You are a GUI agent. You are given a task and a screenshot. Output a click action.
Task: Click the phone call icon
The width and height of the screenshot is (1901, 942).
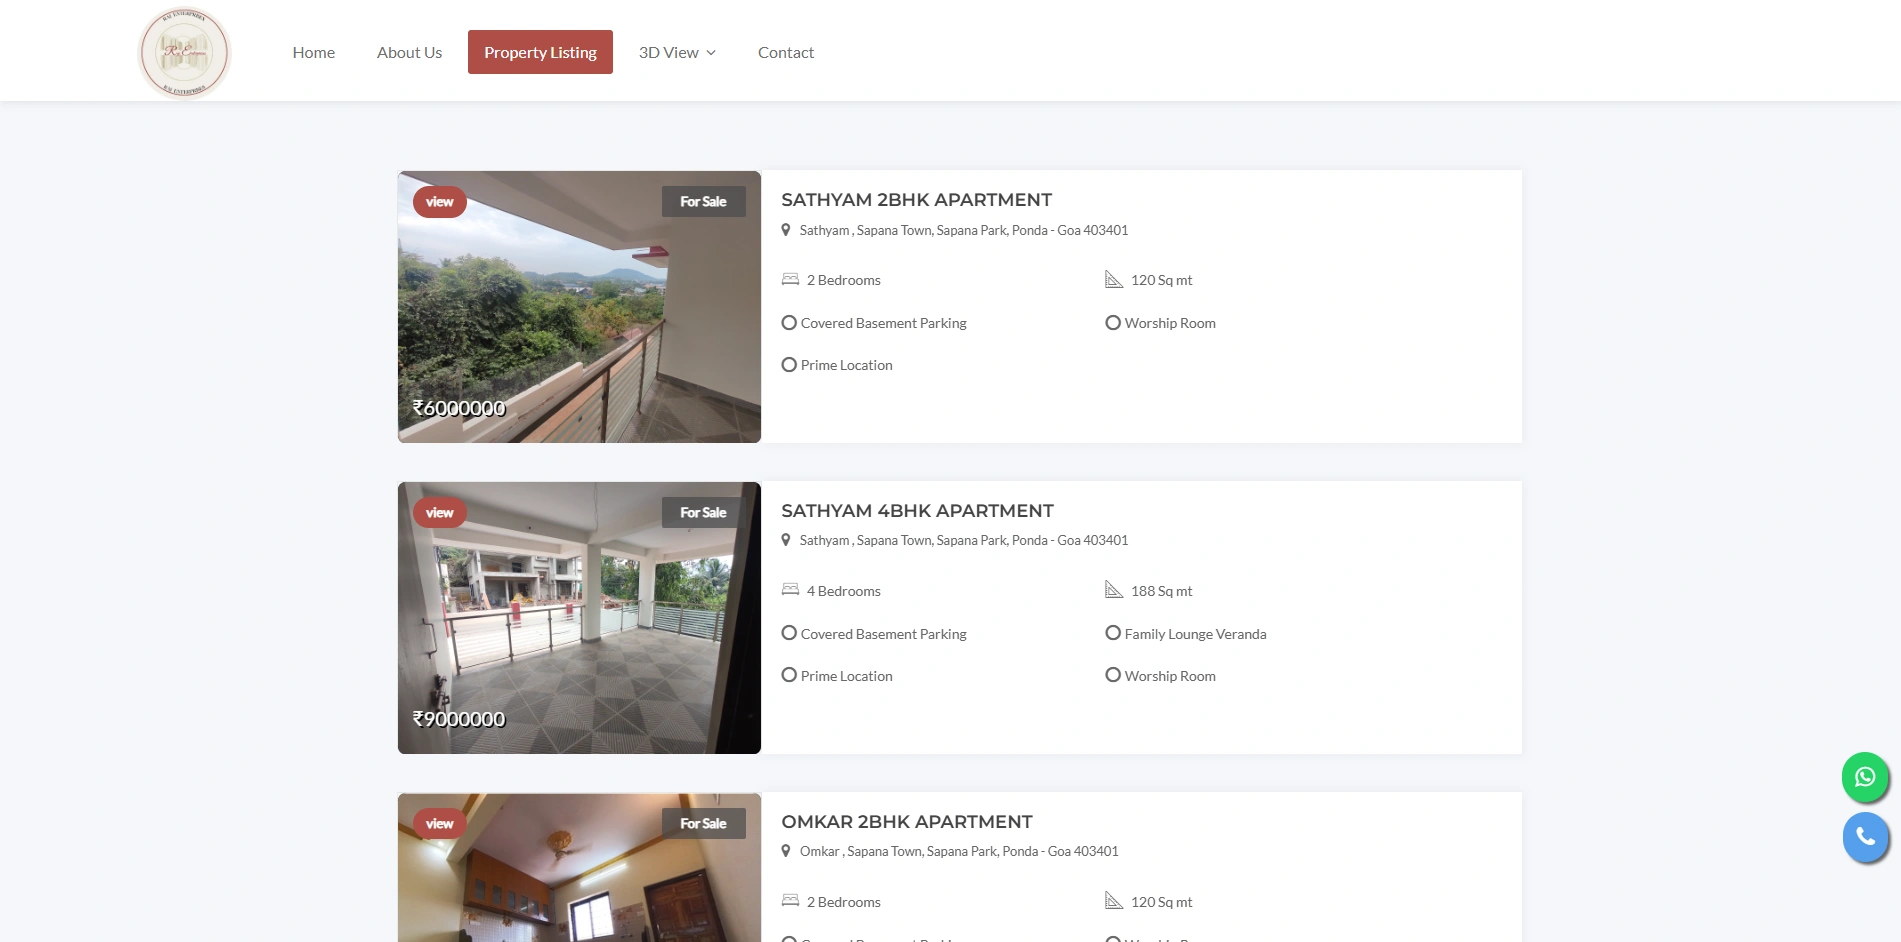[1864, 837]
